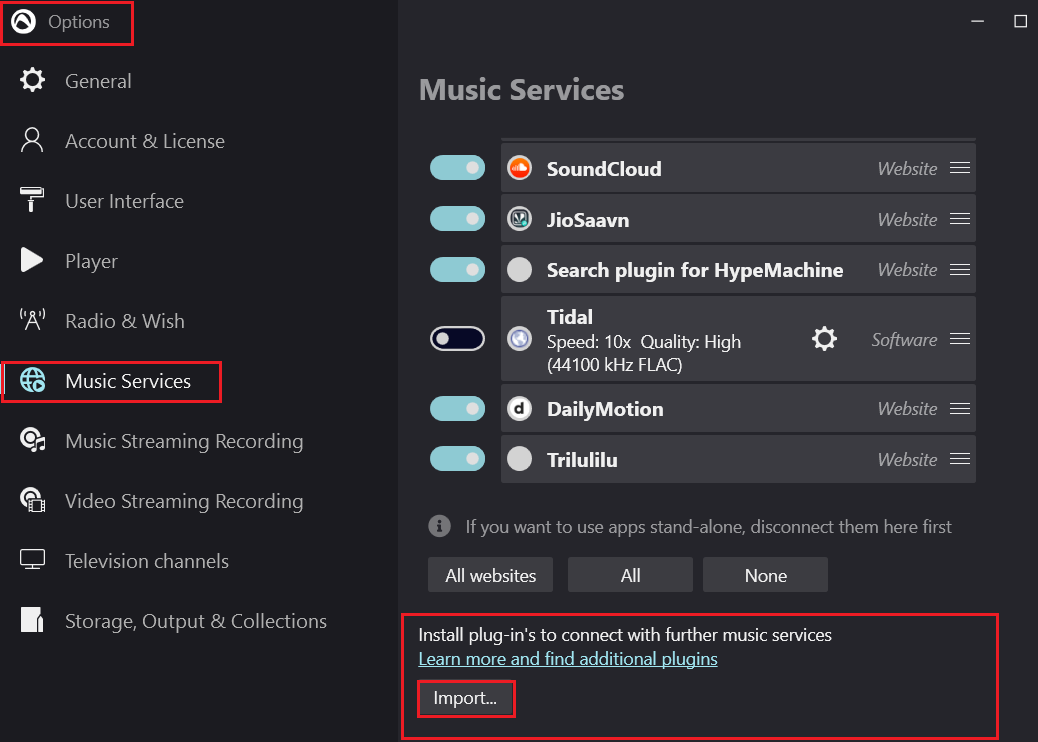Go to Account & License settings
Image resolution: width=1038 pixels, height=742 pixels.
click(x=144, y=141)
